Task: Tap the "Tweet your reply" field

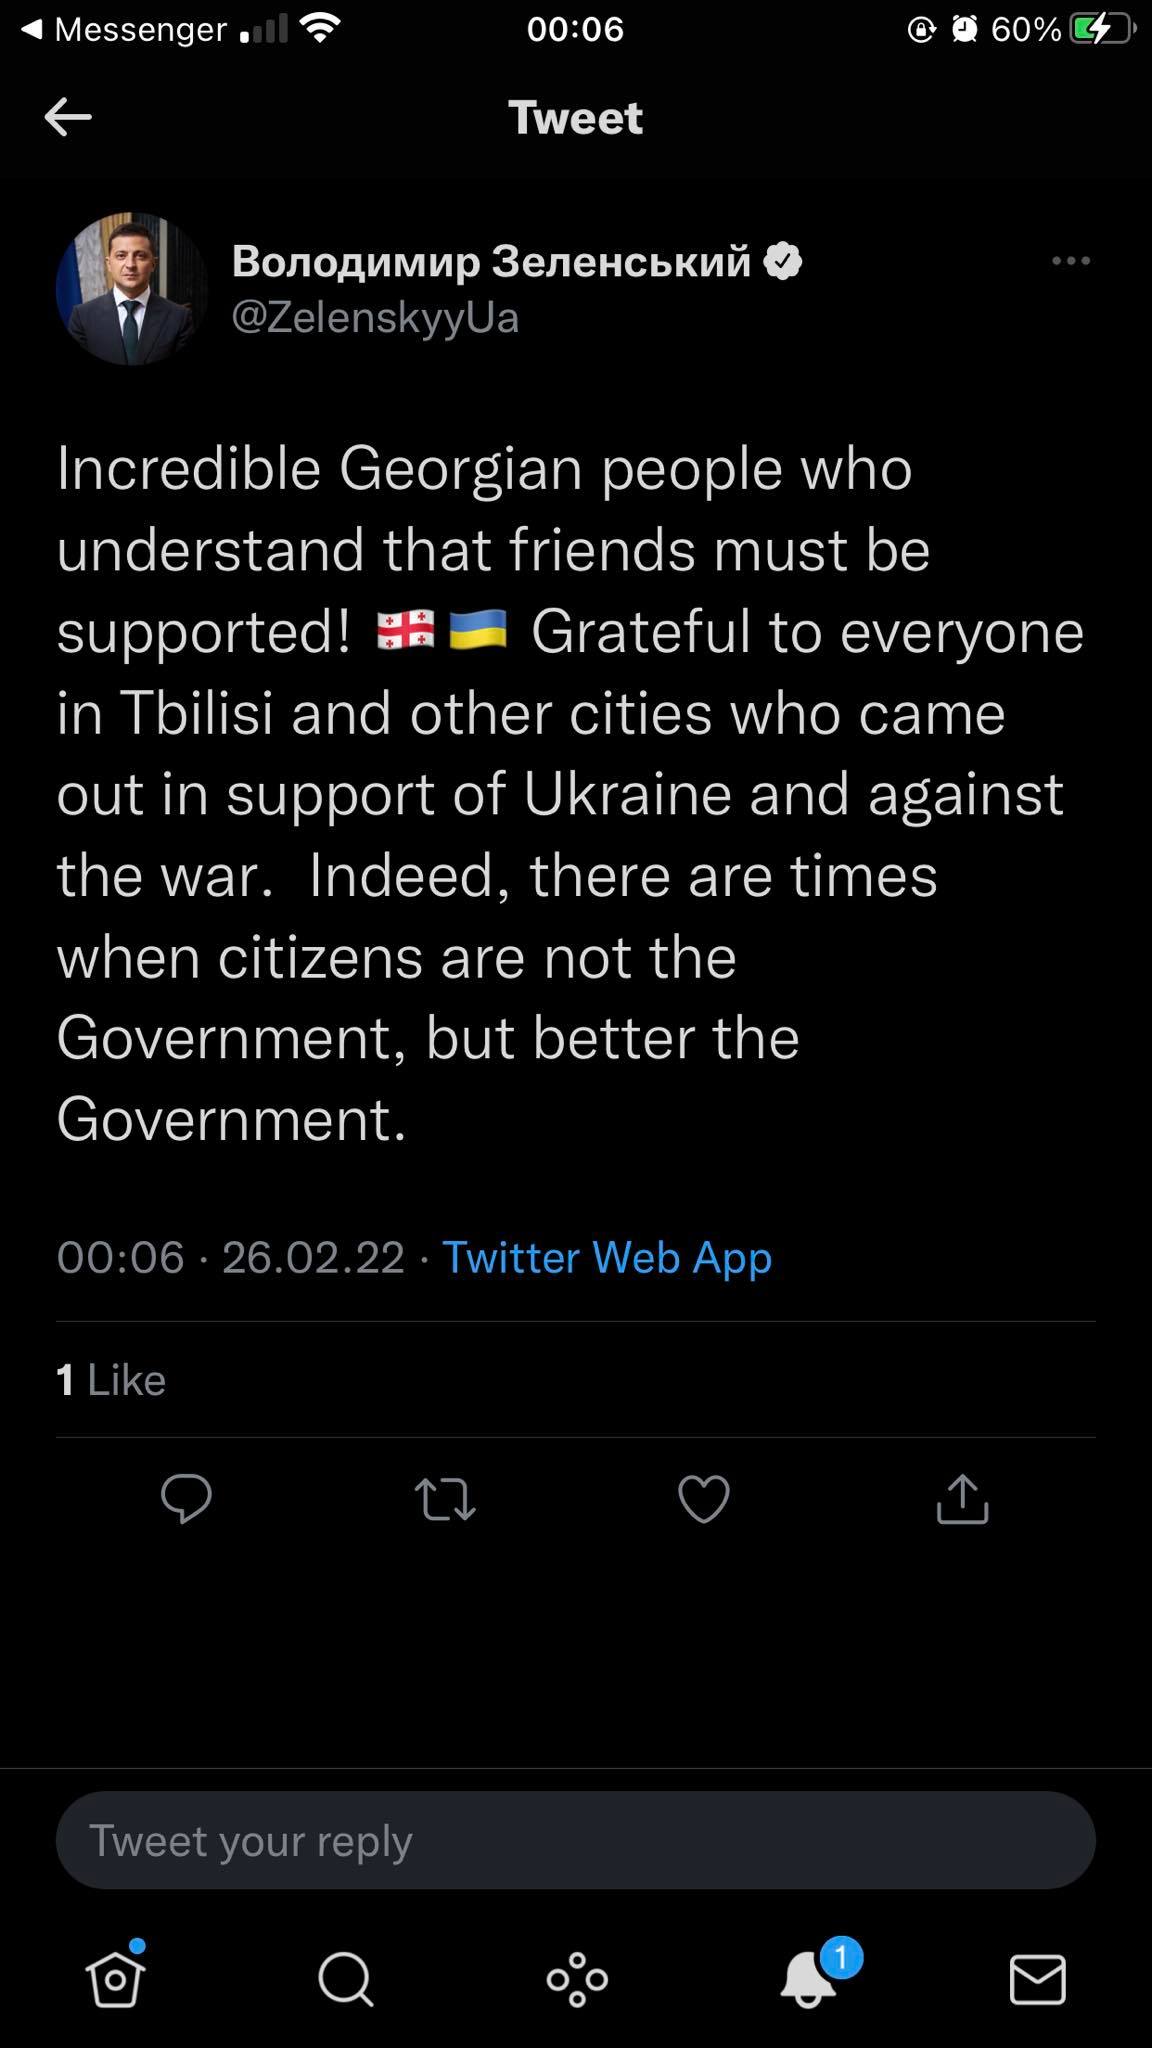Action: click(x=575, y=1840)
